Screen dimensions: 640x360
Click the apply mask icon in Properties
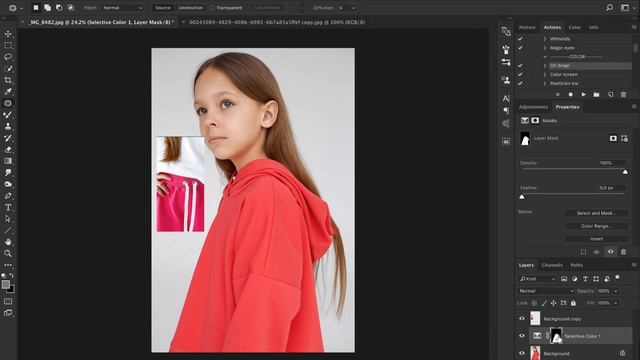(596, 252)
